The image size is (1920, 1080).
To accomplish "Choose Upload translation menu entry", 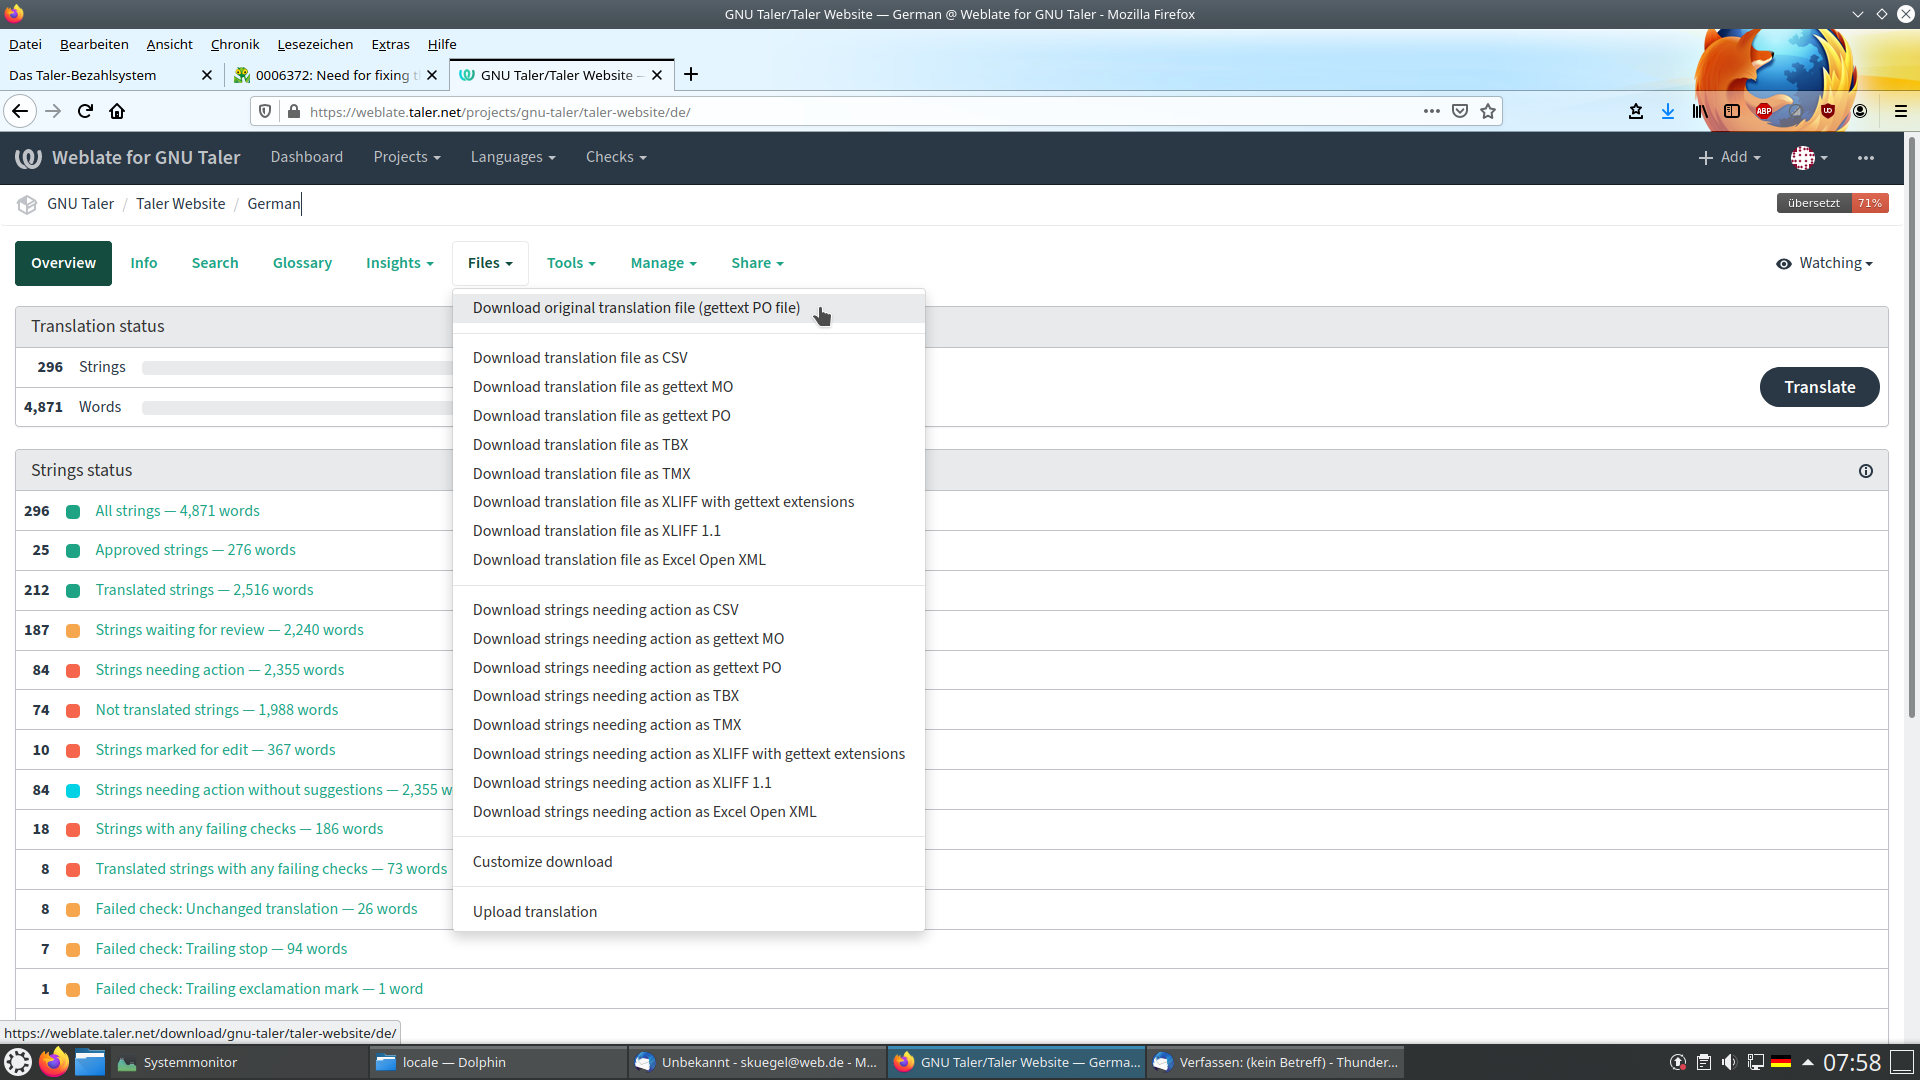I will pyautogui.click(x=535, y=912).
